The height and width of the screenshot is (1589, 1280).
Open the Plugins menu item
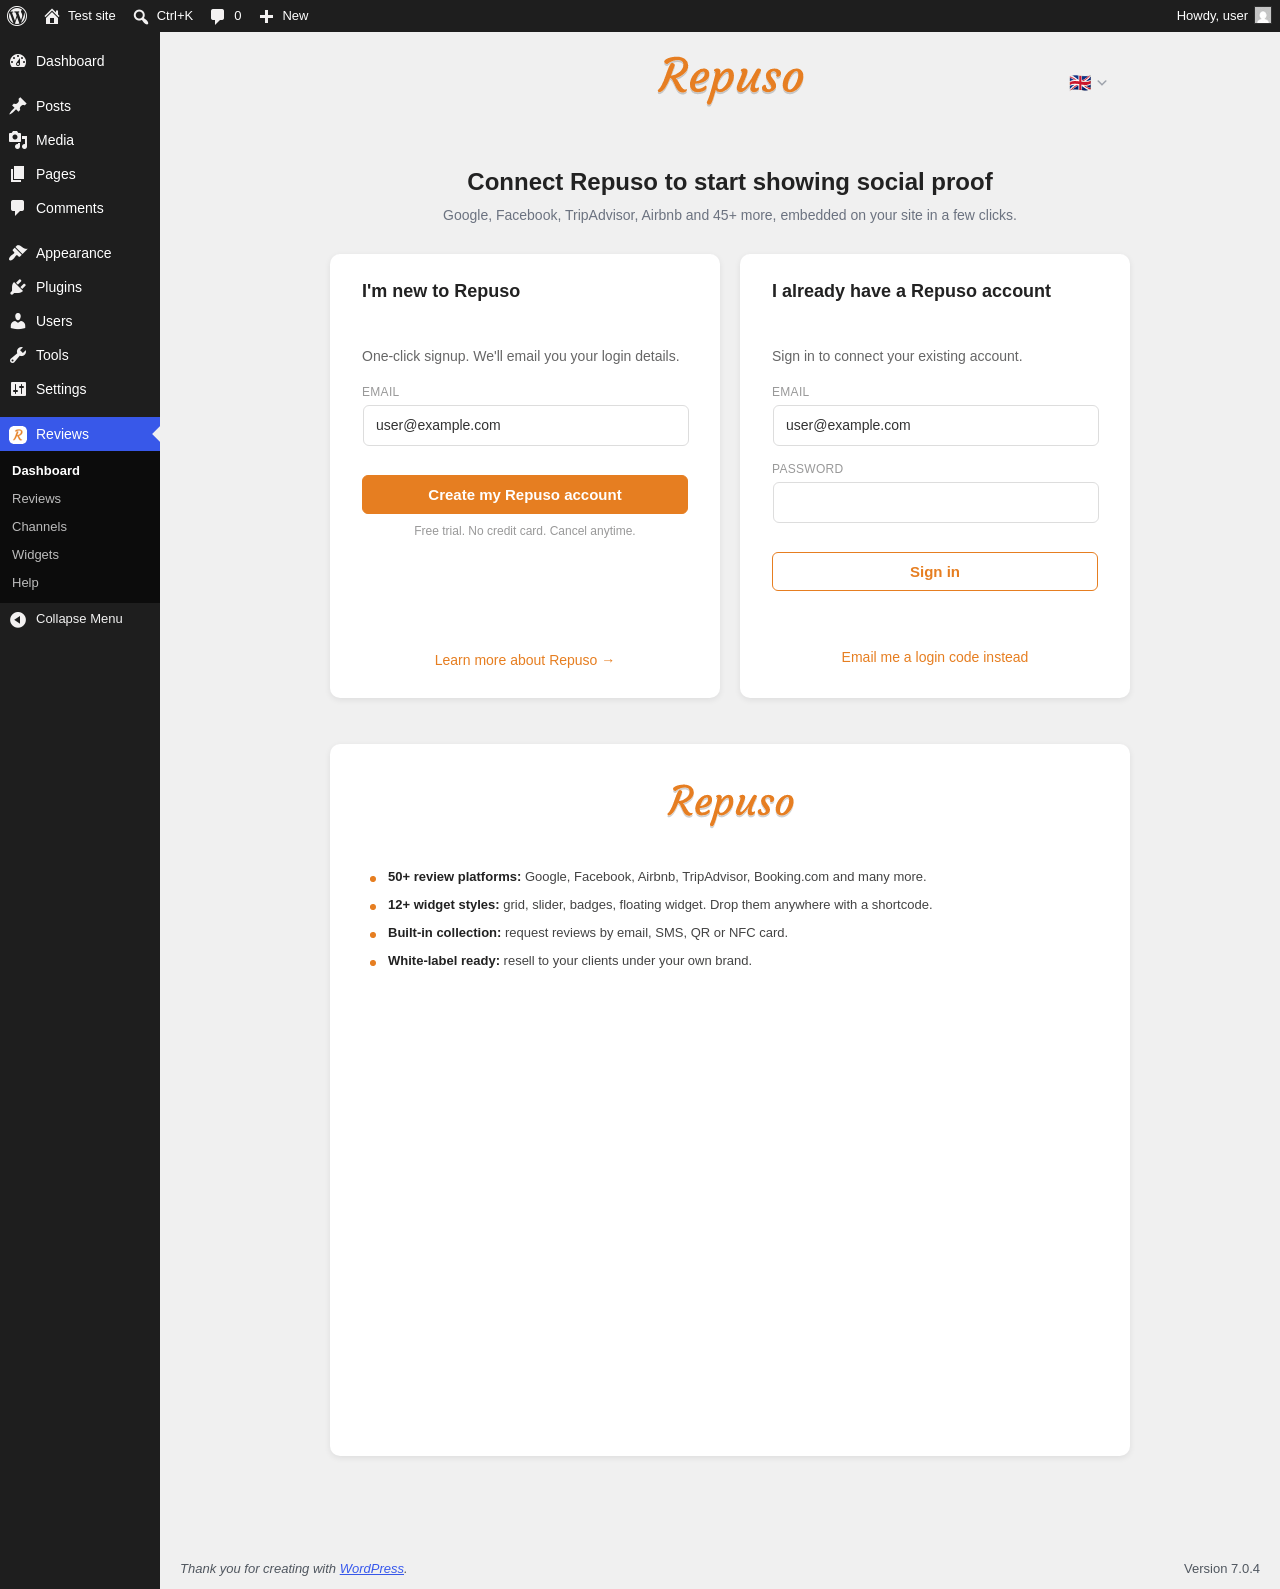point(80,287)
